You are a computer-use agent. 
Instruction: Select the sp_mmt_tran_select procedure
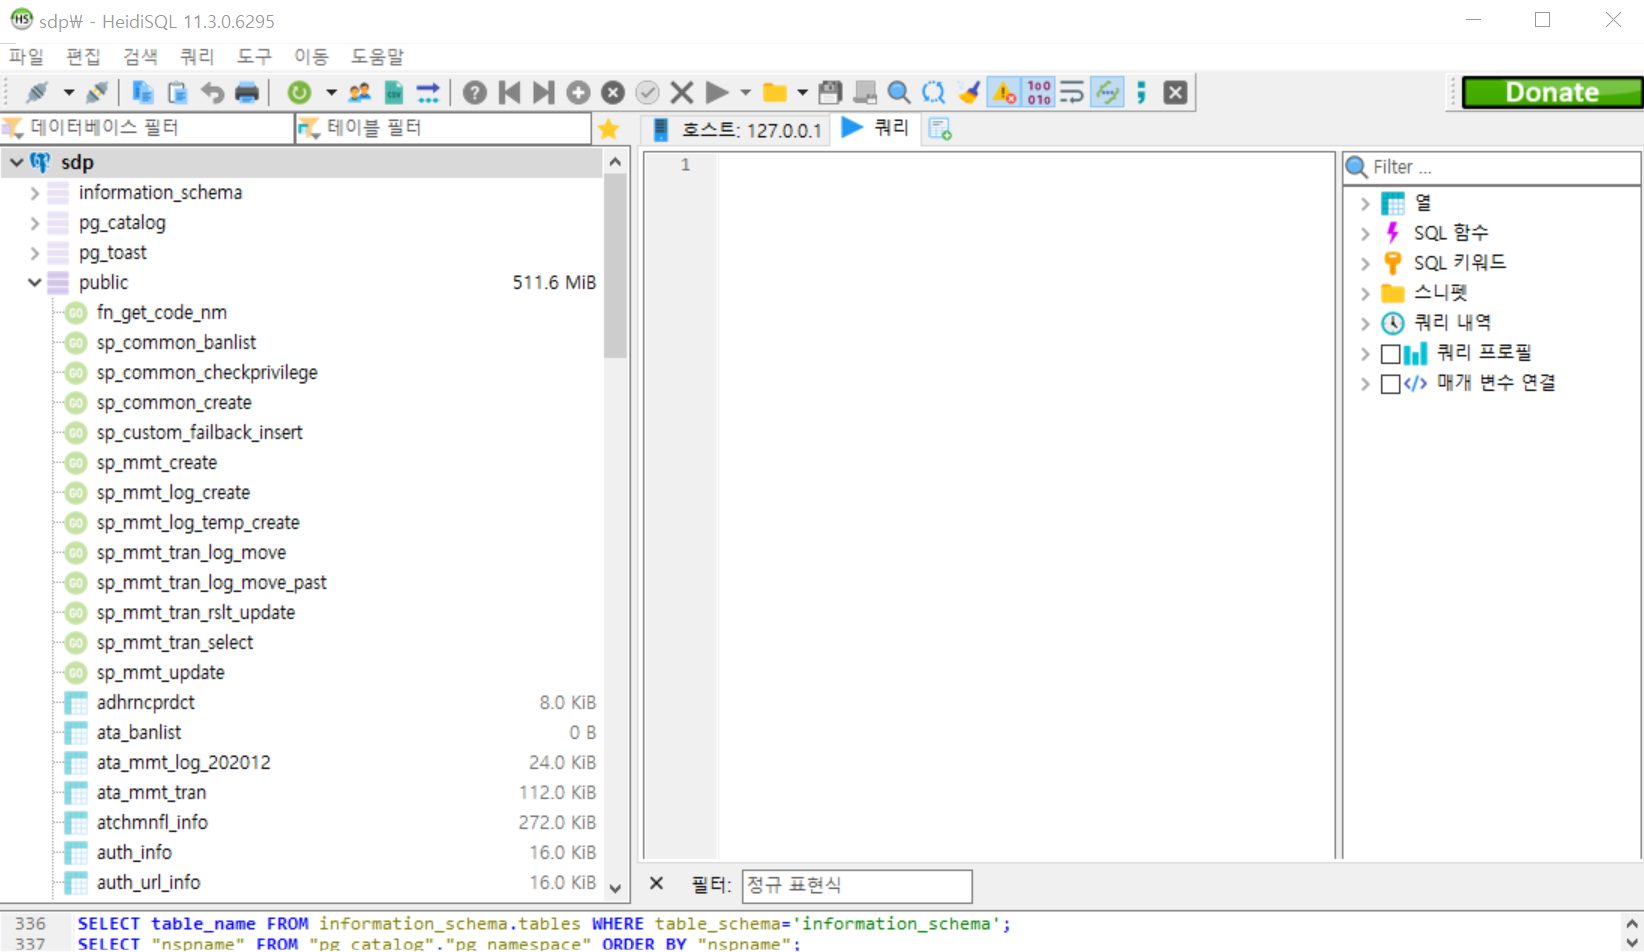175,643
